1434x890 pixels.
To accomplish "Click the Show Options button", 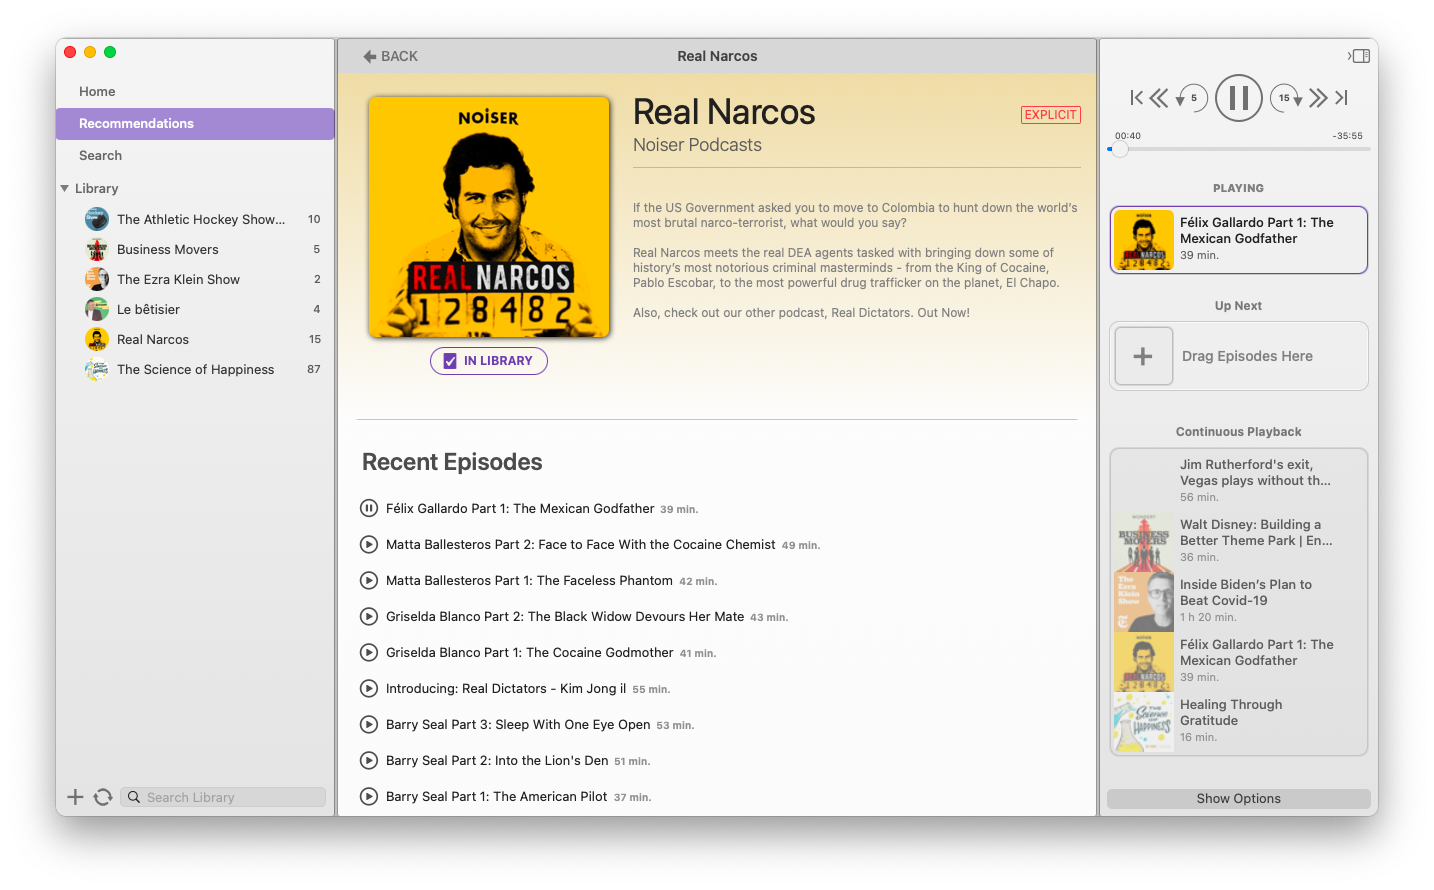I will 1238,798.
